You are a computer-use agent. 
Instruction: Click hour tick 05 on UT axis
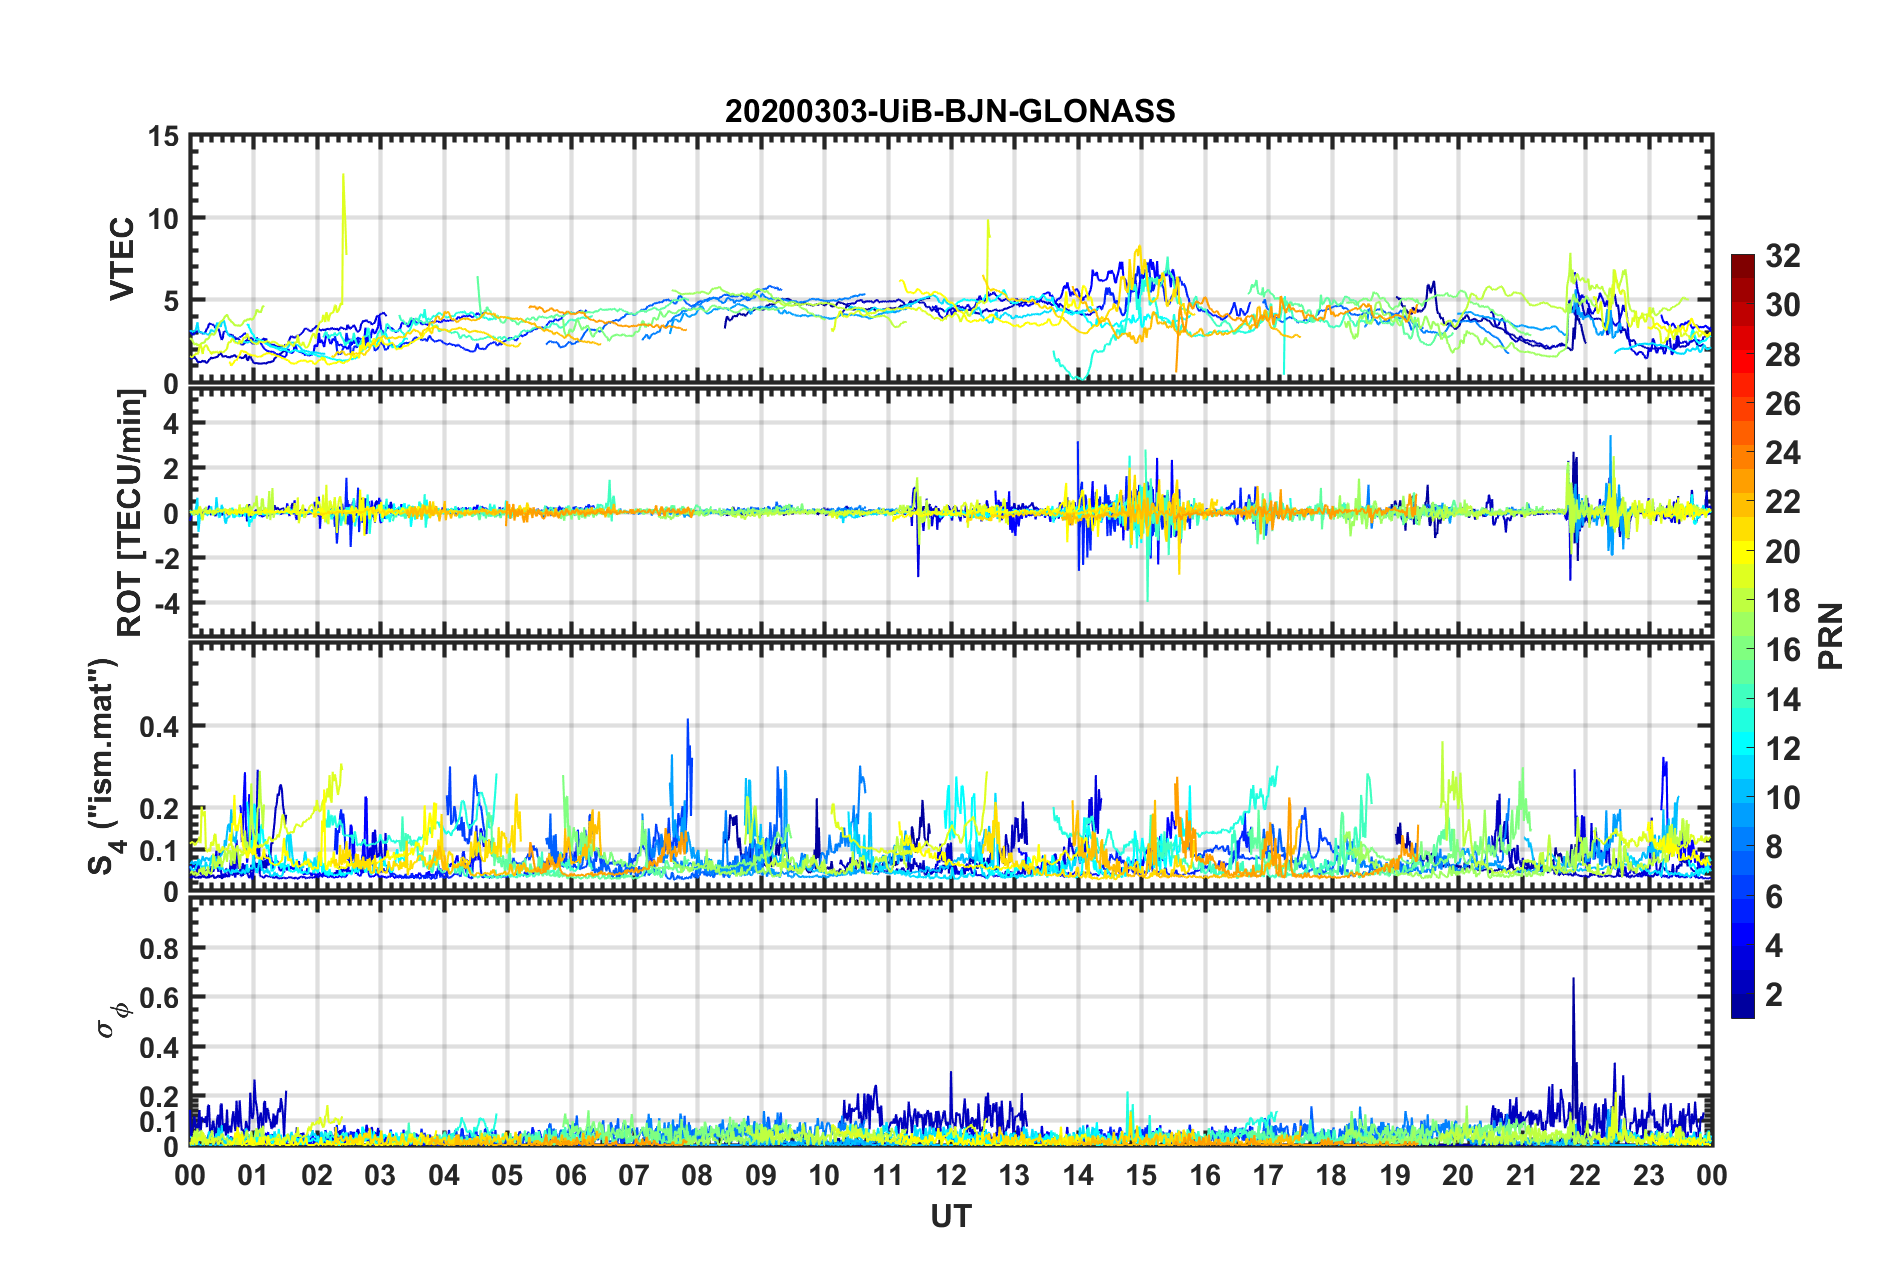(507, 1175)
